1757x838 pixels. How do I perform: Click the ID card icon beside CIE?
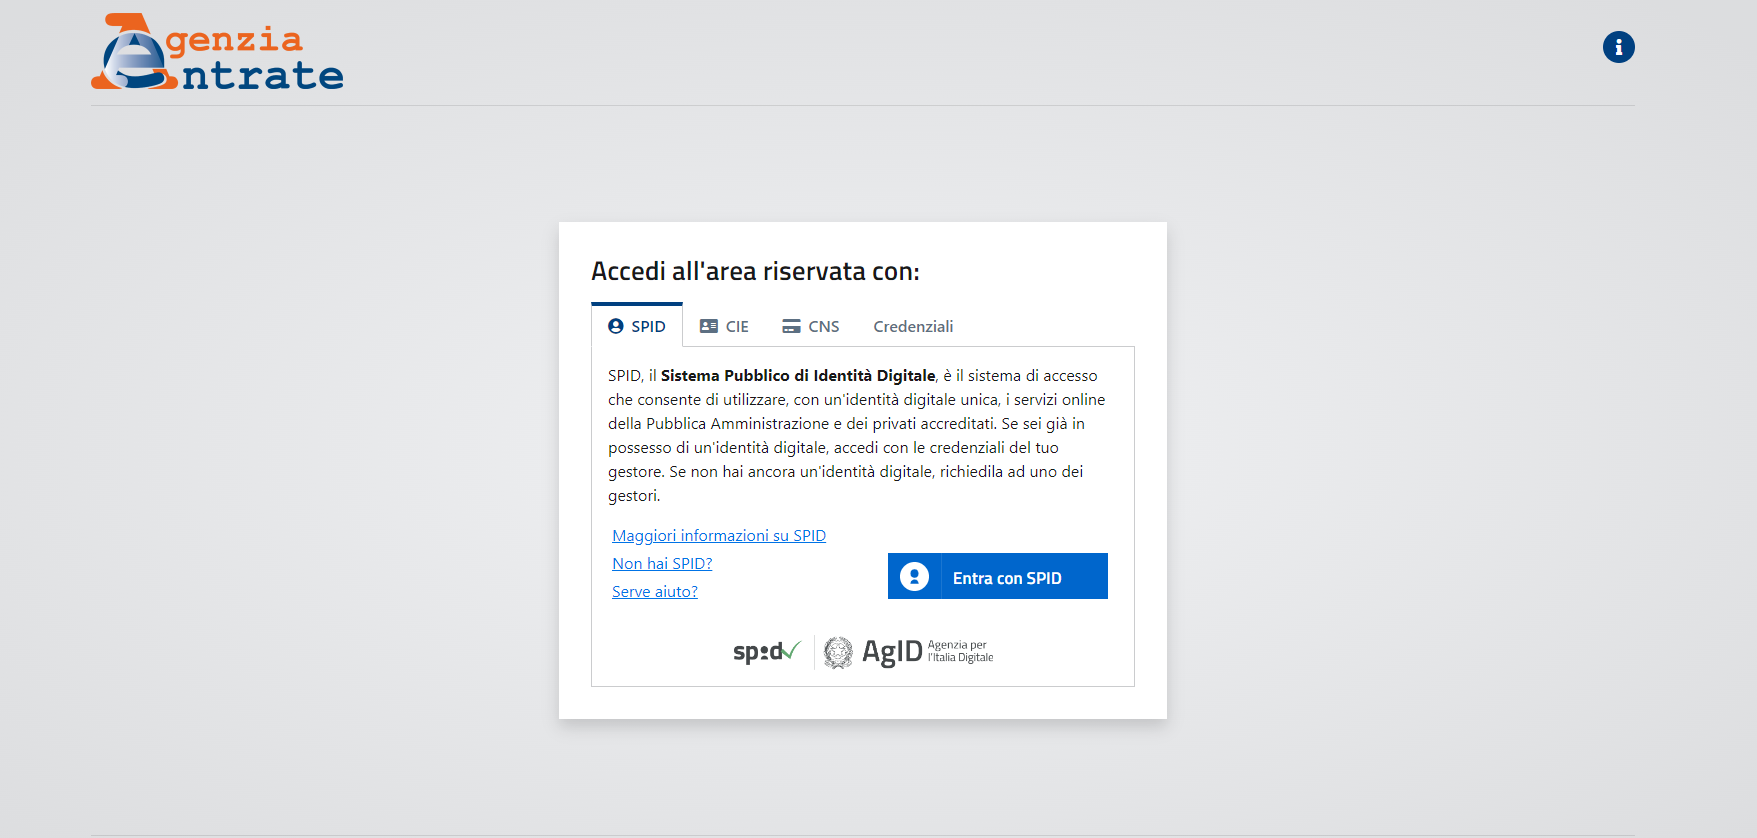click(x=709, y=326)
